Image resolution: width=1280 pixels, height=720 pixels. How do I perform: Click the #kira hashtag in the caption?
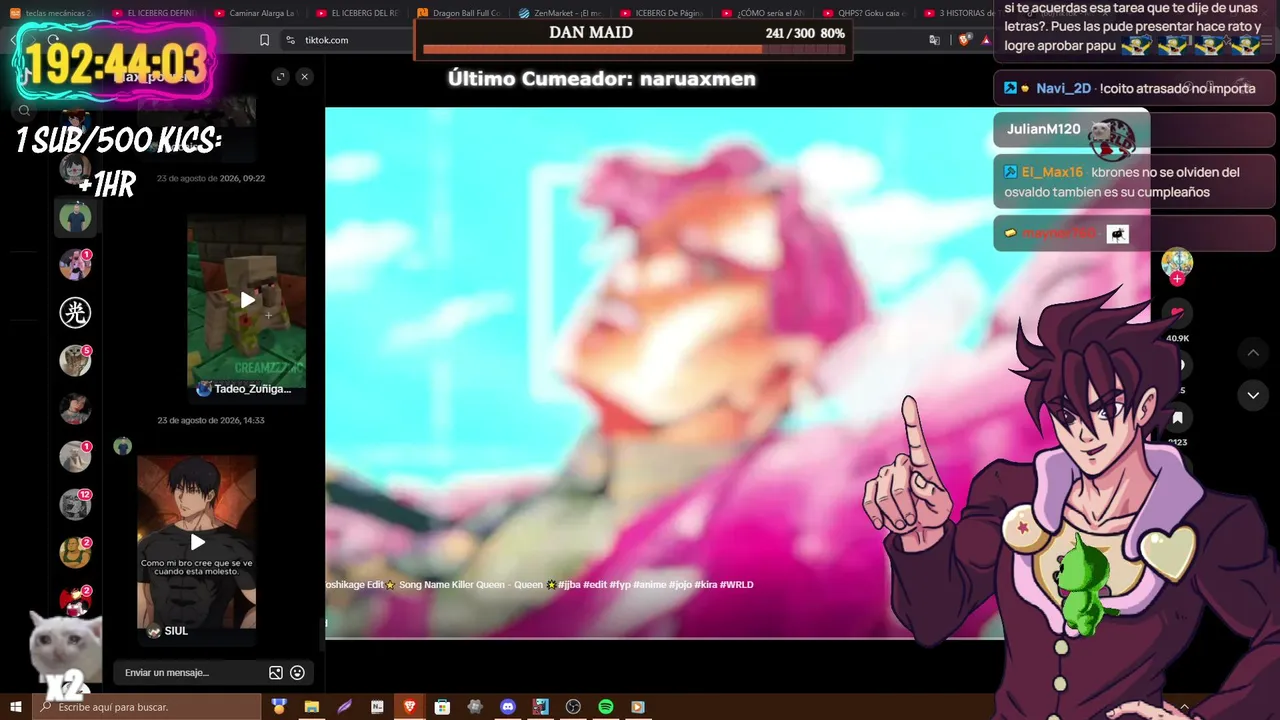706,584
